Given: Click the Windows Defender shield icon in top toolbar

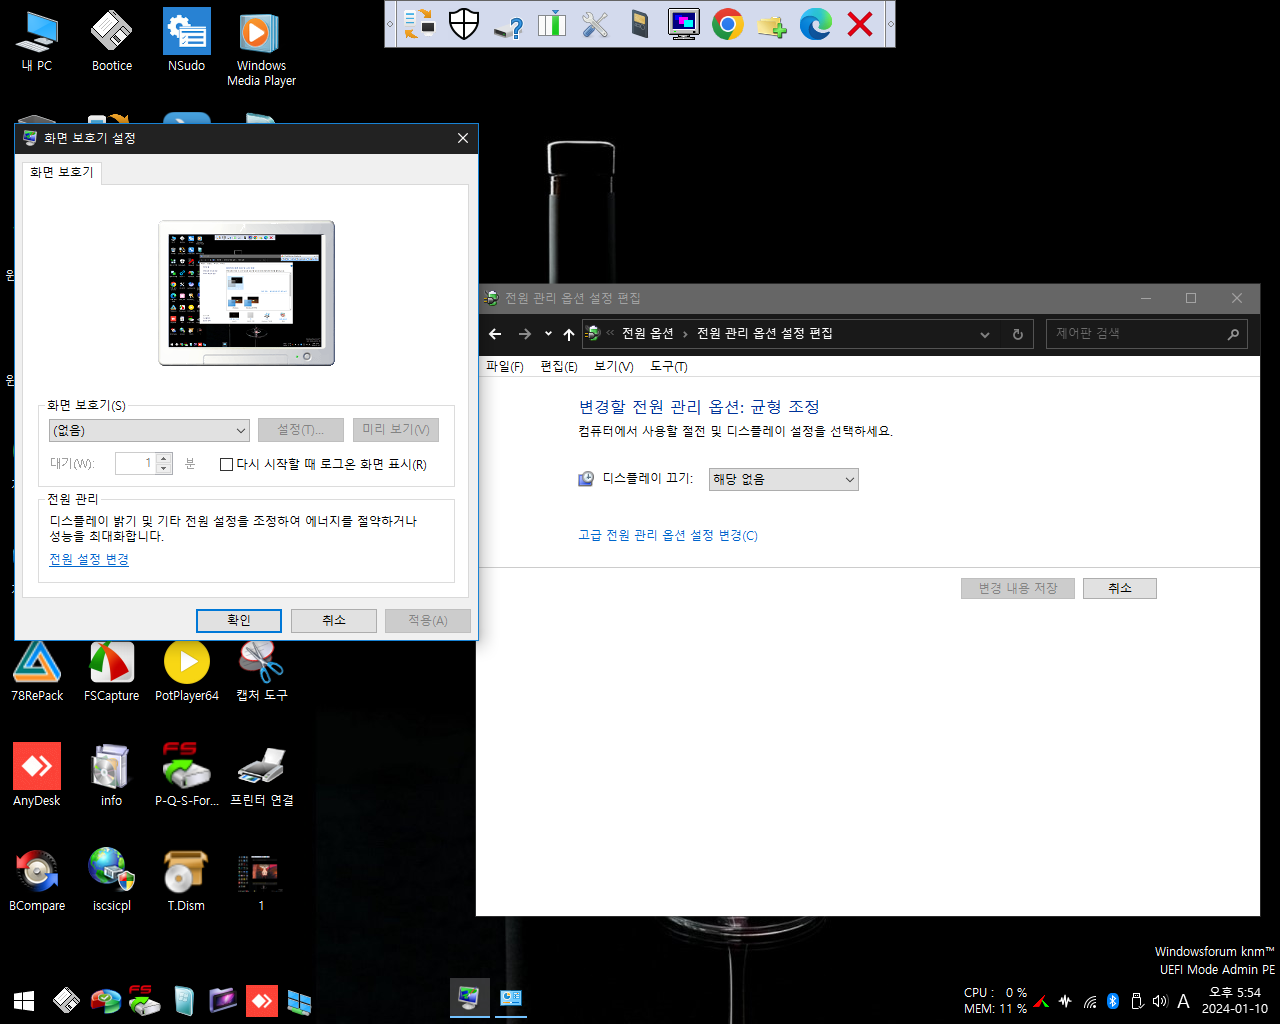Looking at the screenshot, I should click(464, 24).
